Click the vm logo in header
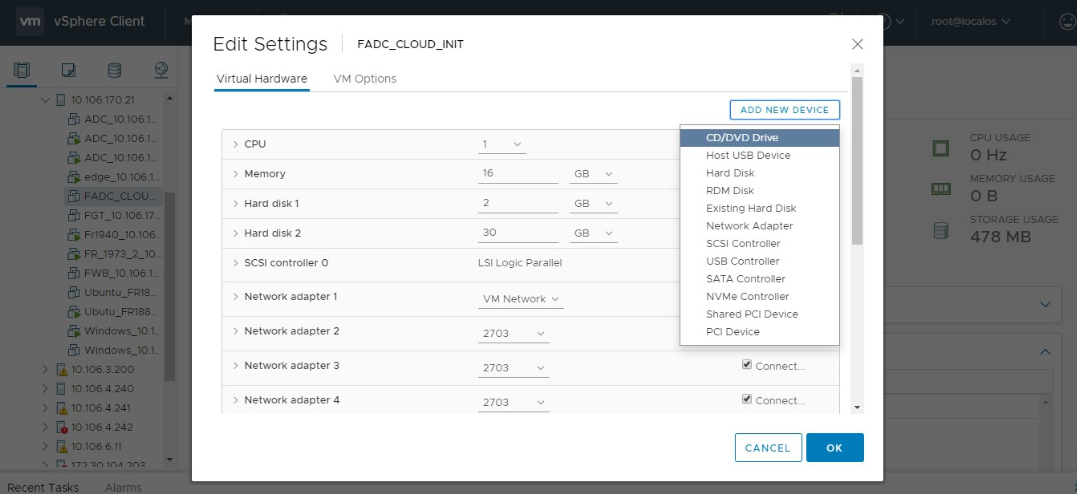The width and height of the screenshot is (1077, 494). tap(29, 21)
